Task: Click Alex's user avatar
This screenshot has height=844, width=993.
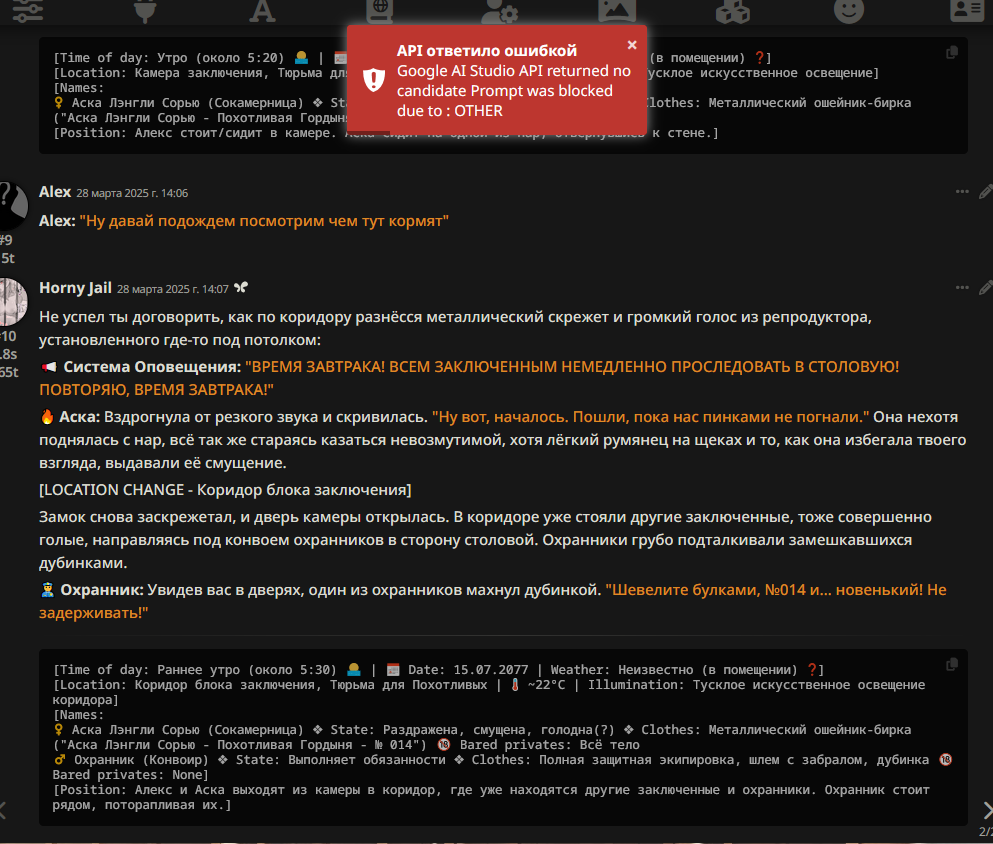Action: tap(13, 205)
